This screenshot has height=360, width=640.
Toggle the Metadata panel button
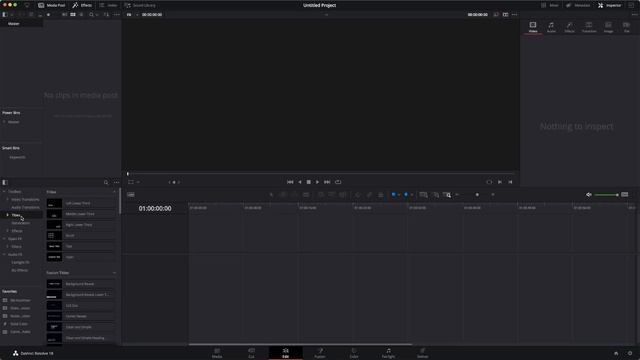578,5
